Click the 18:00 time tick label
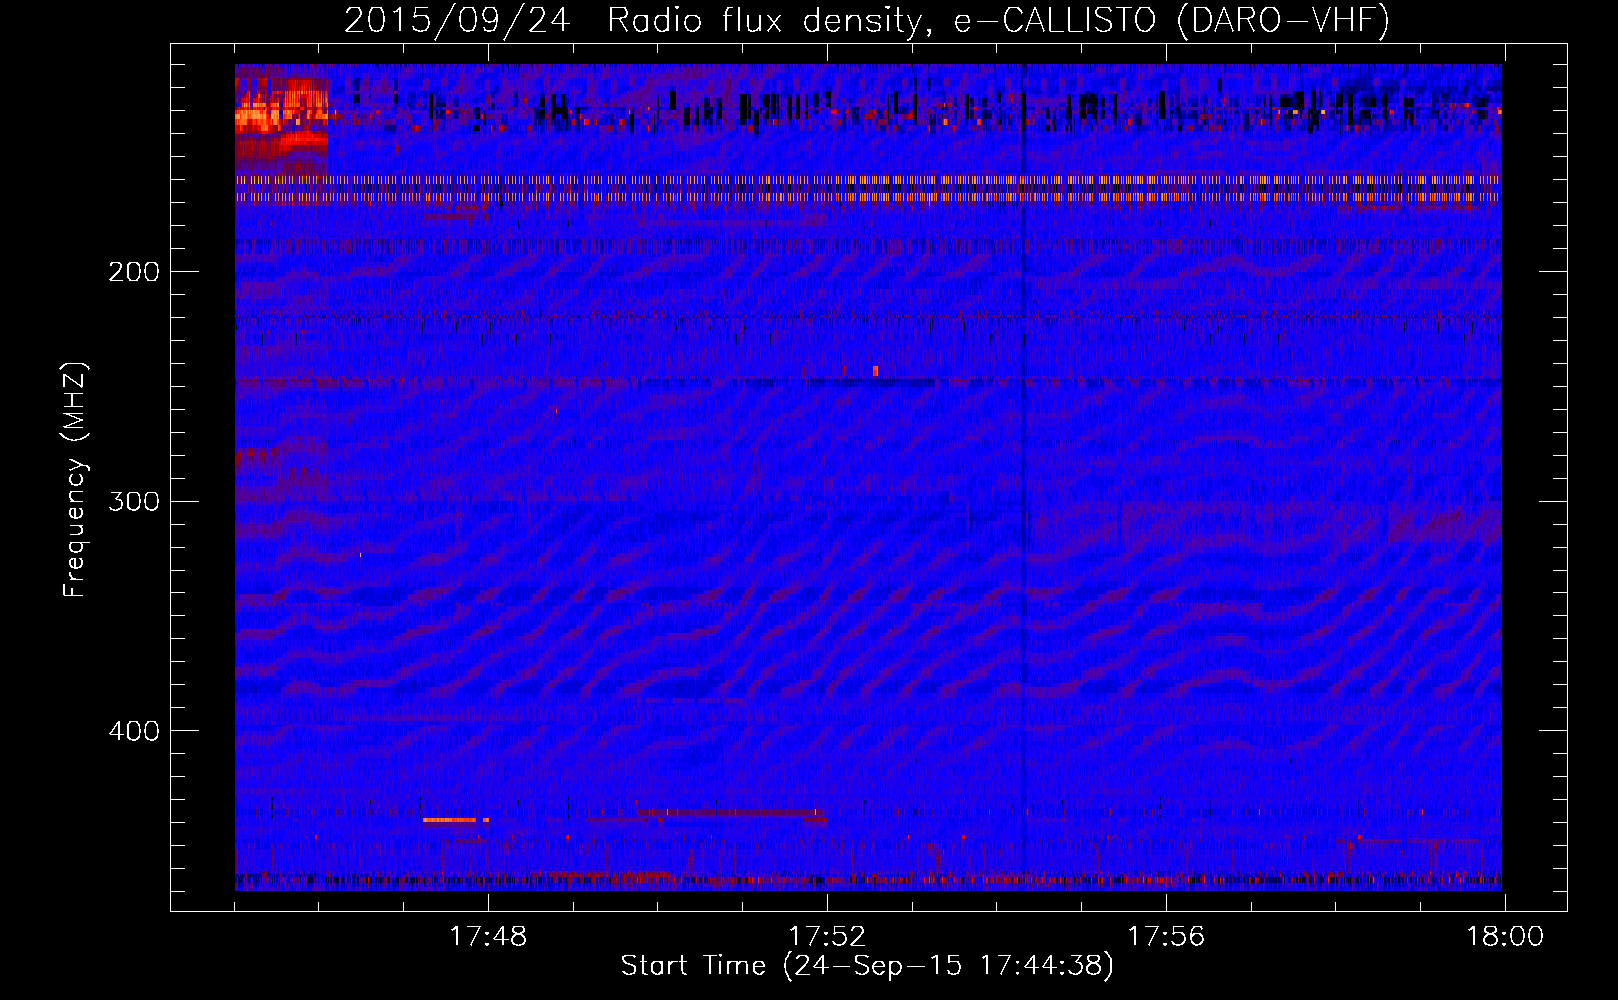The width and height of the screenshot is (1618, 1000). point(1505,937)
